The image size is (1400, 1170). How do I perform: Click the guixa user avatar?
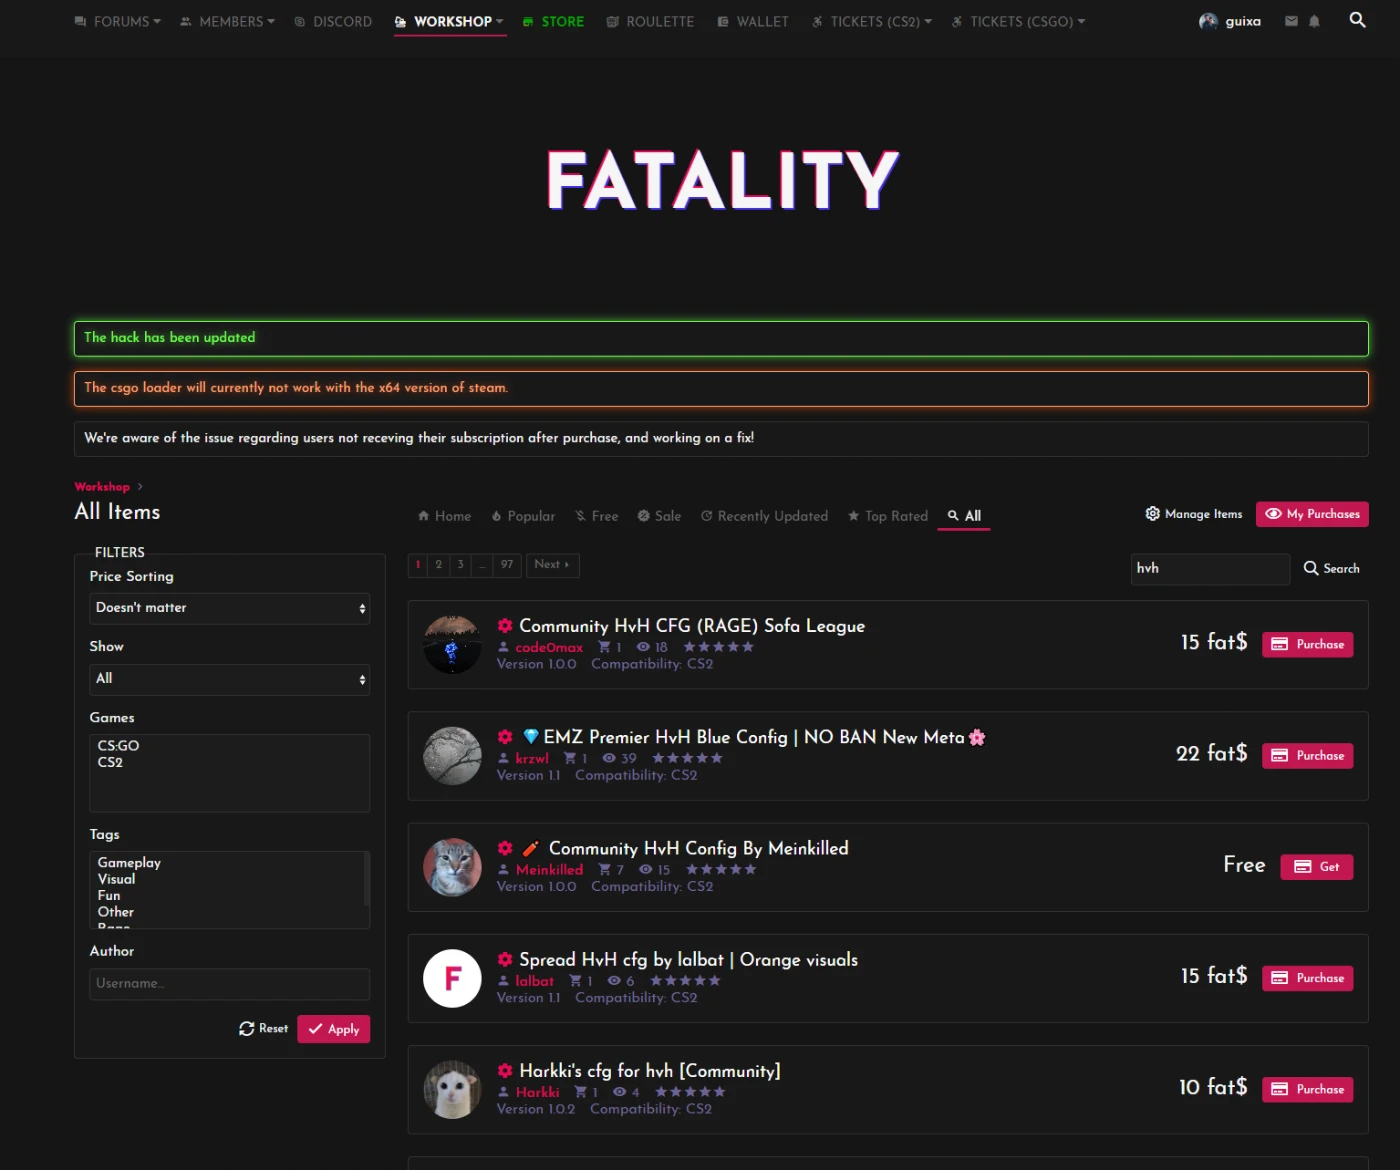coord(1208,21)
